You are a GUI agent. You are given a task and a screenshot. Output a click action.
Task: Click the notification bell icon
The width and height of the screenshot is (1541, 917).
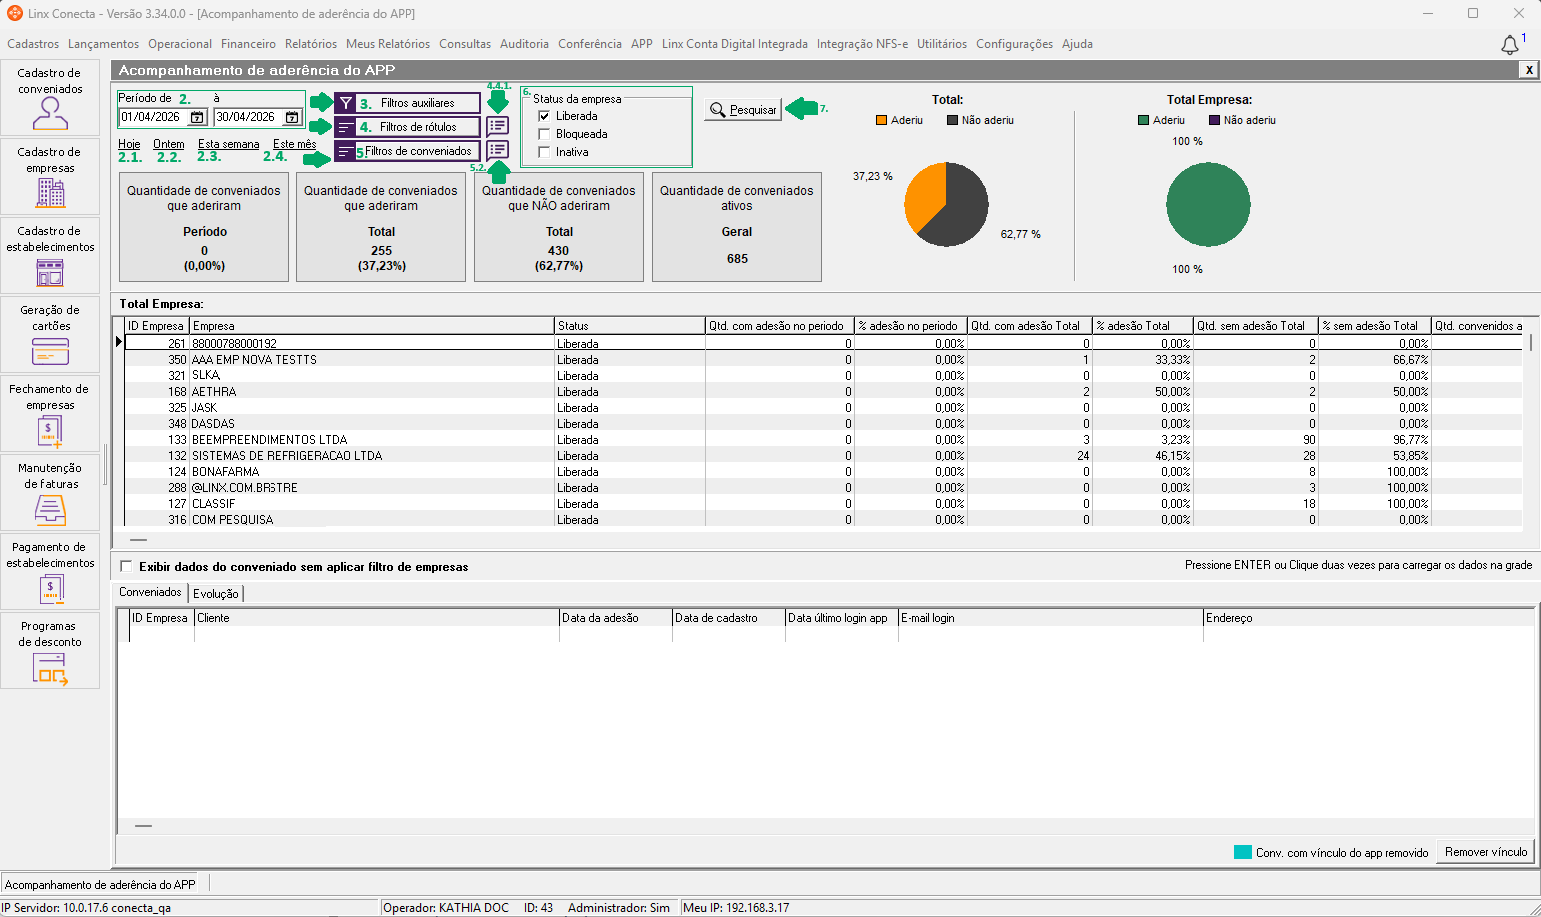1510,45
